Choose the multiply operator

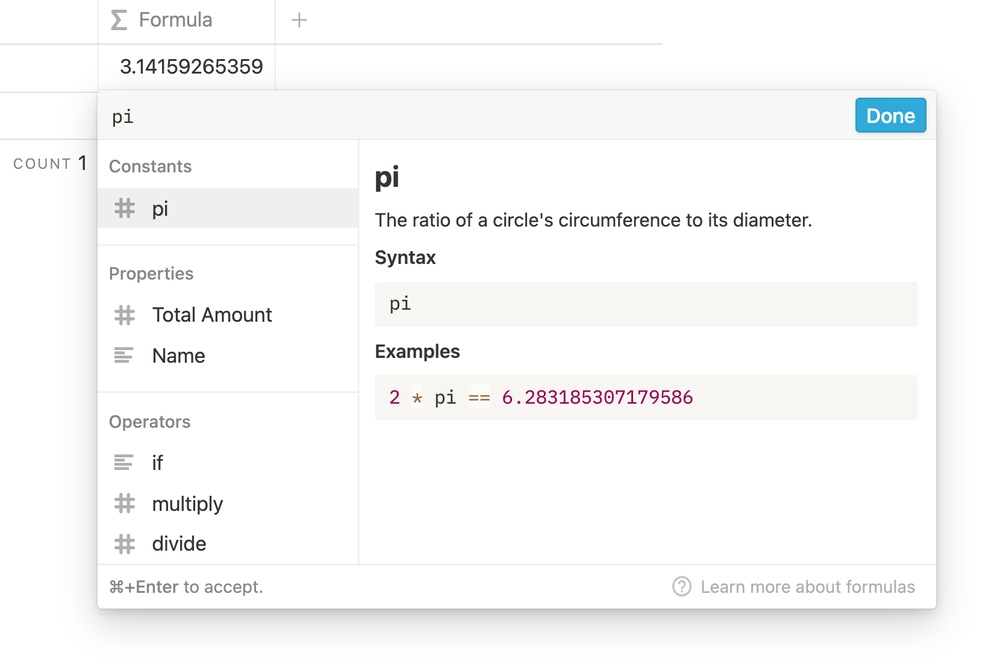(188, 504)
